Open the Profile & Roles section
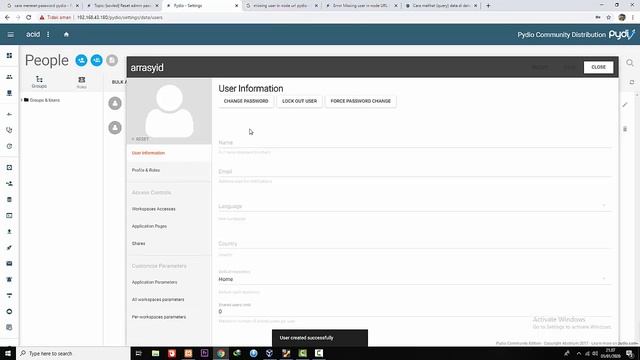The height and width of the screenshot is (360, 640). coord(169,170)
